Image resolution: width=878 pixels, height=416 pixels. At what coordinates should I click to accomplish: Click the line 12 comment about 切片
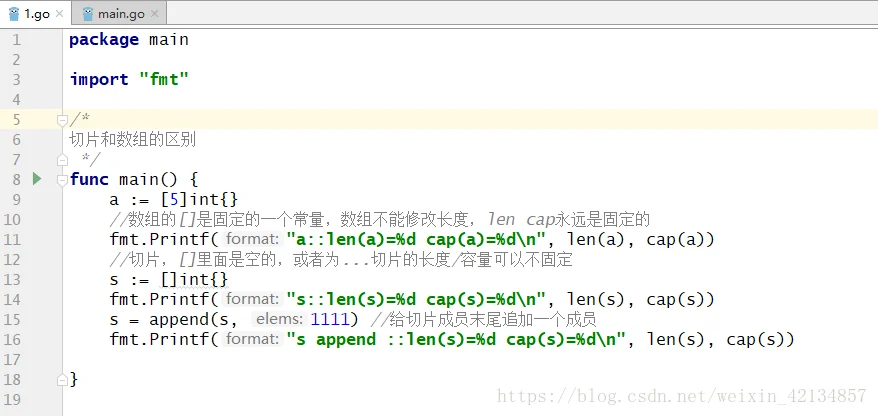point(341,260)
